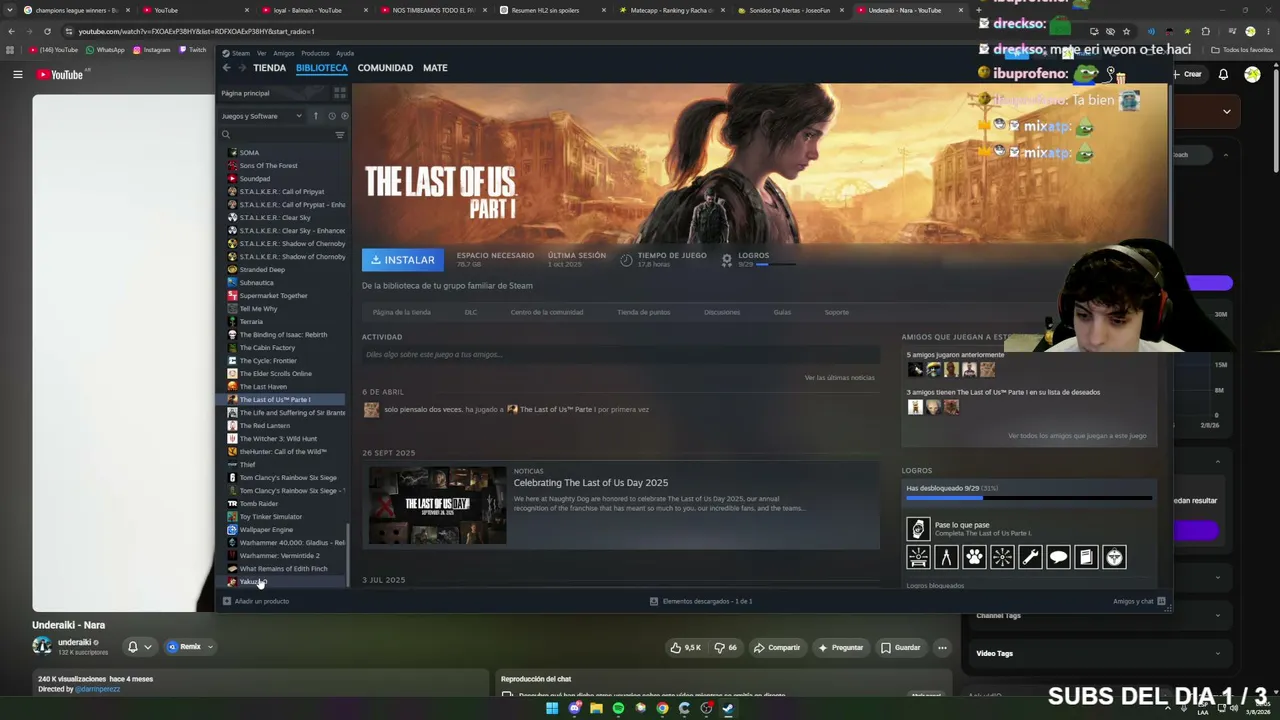Open advanced filters icon beside library search
The image size is (1280, 720).
pyautogui.click(x=340, y=135)
